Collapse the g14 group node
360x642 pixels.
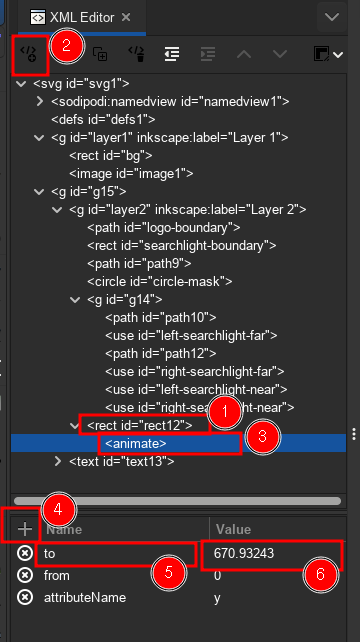click(x=75, y=300)
